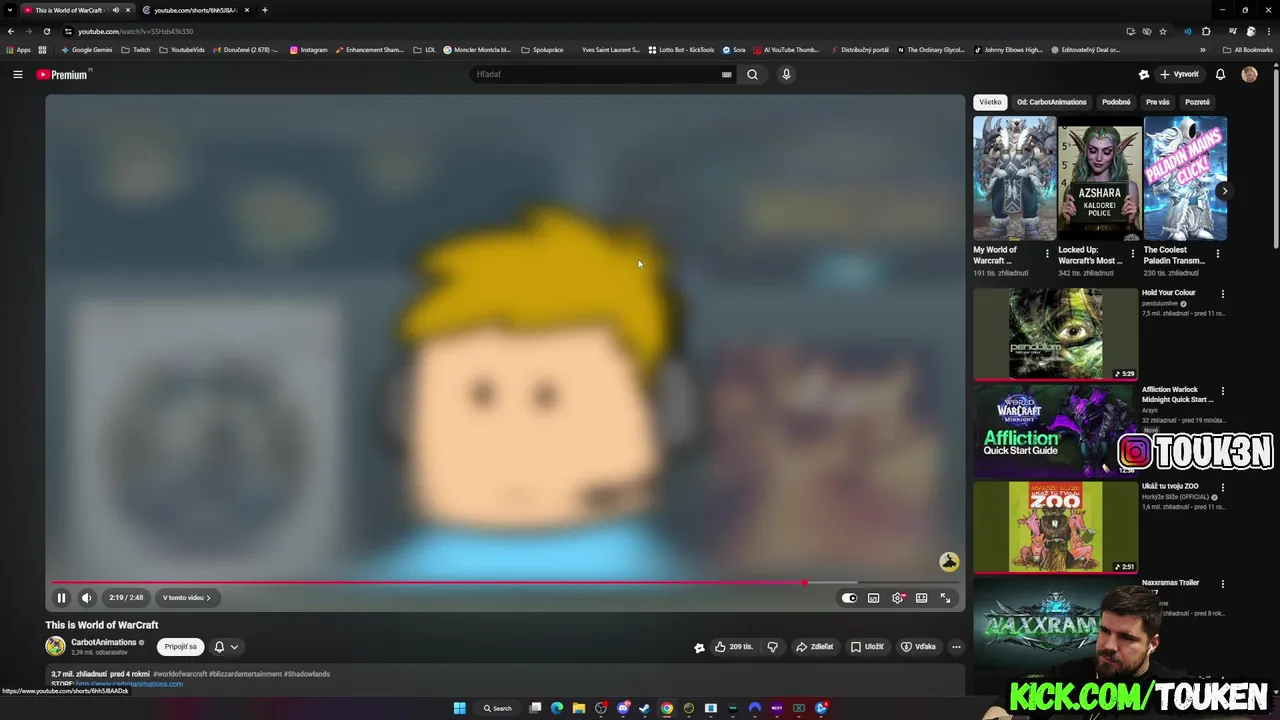Click the #worldofwarcraft hashtag
Image resolution: width=1280 pixels, height=720 pixels.
[180, 674]
